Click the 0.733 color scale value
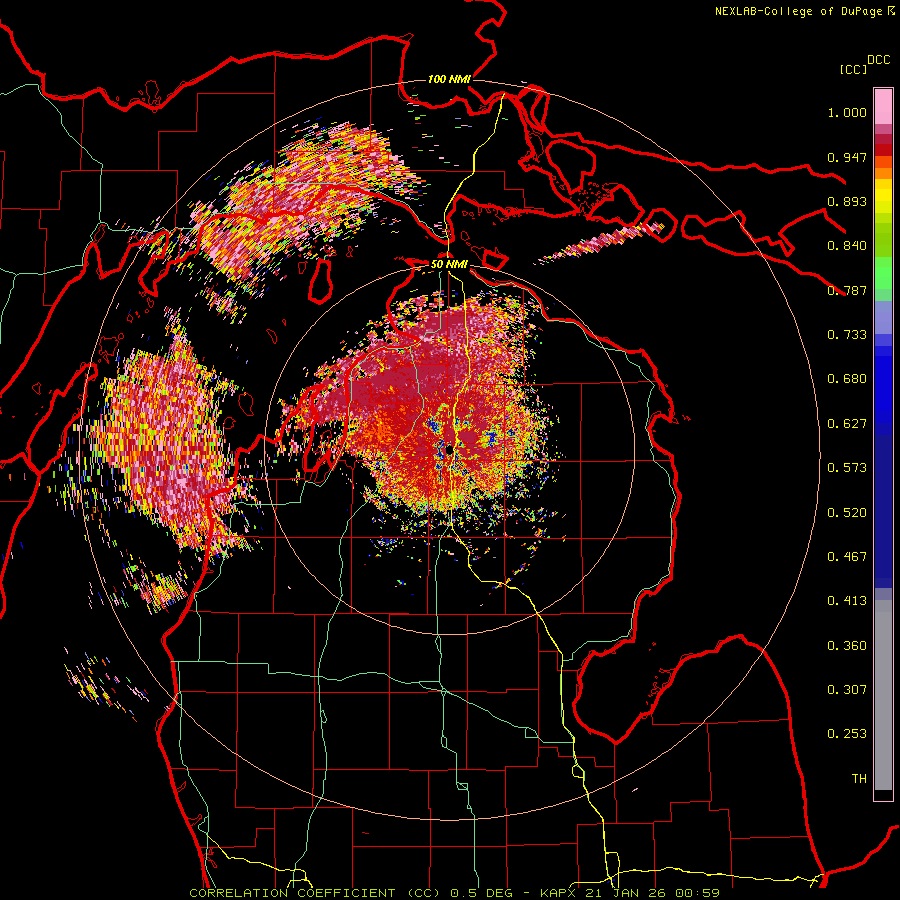This screenshot has width=900, height=900. click(x=847, y=335)
